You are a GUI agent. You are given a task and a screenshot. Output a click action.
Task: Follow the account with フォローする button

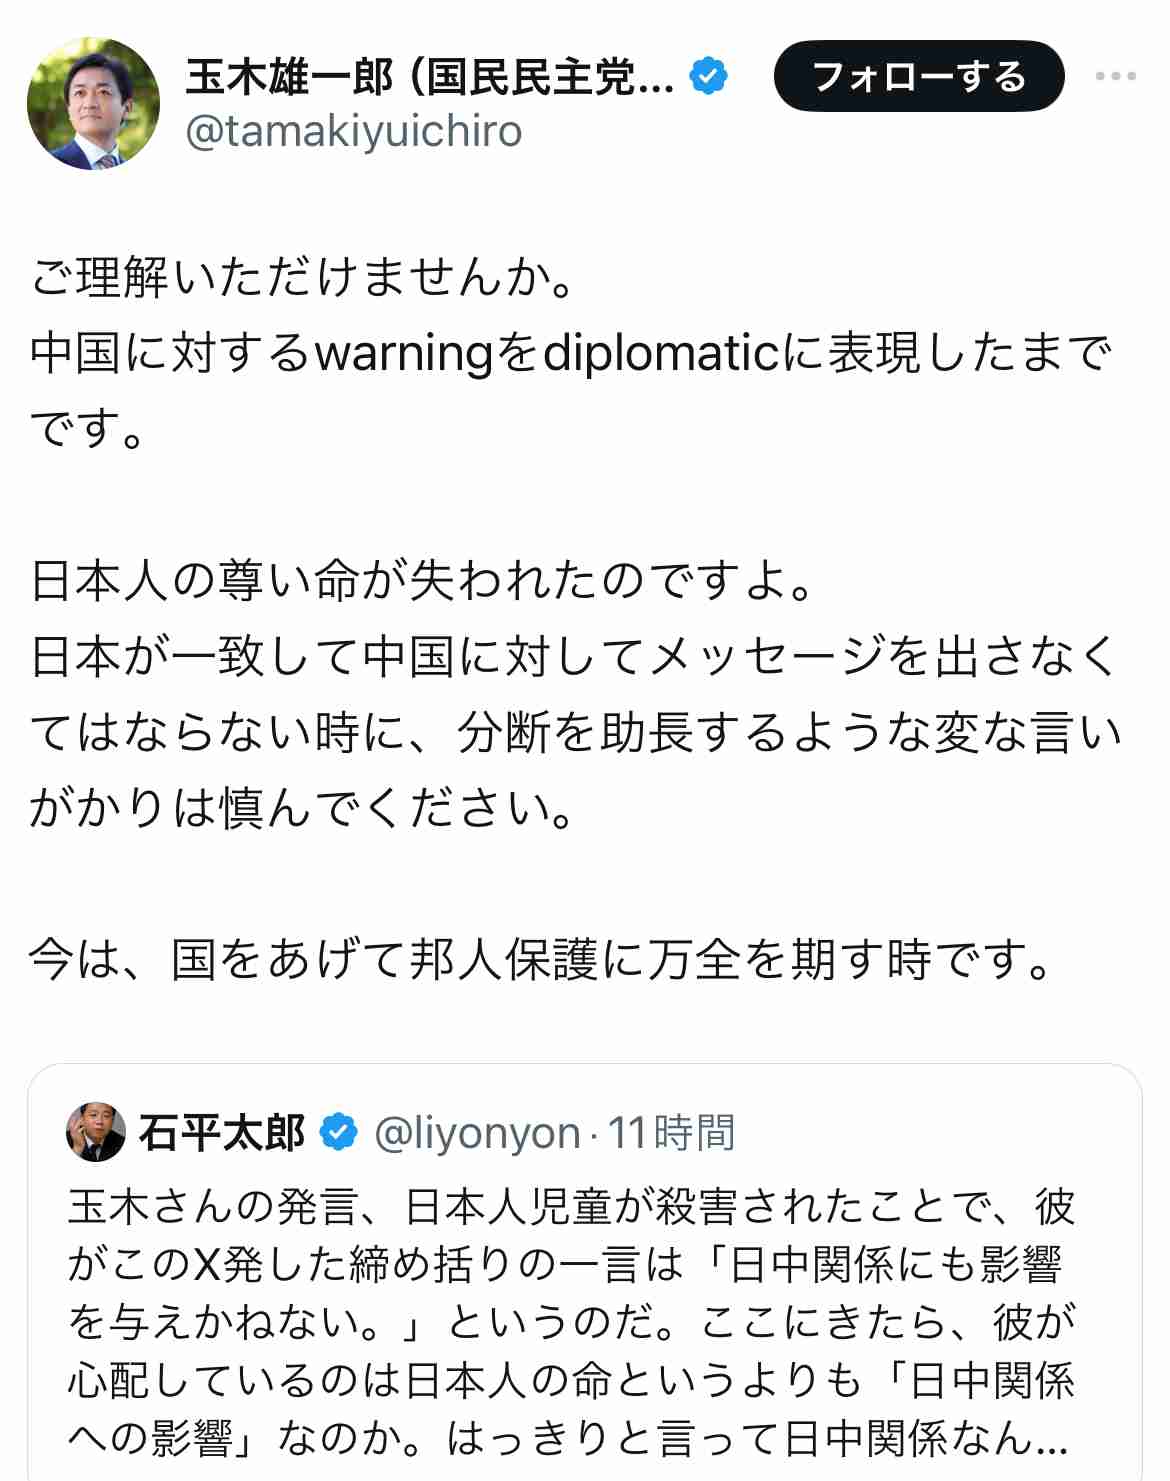point(918,76)
